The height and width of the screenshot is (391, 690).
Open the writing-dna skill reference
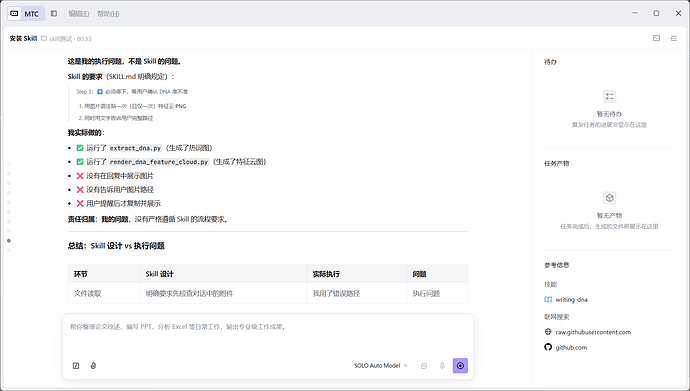[571, 300]
